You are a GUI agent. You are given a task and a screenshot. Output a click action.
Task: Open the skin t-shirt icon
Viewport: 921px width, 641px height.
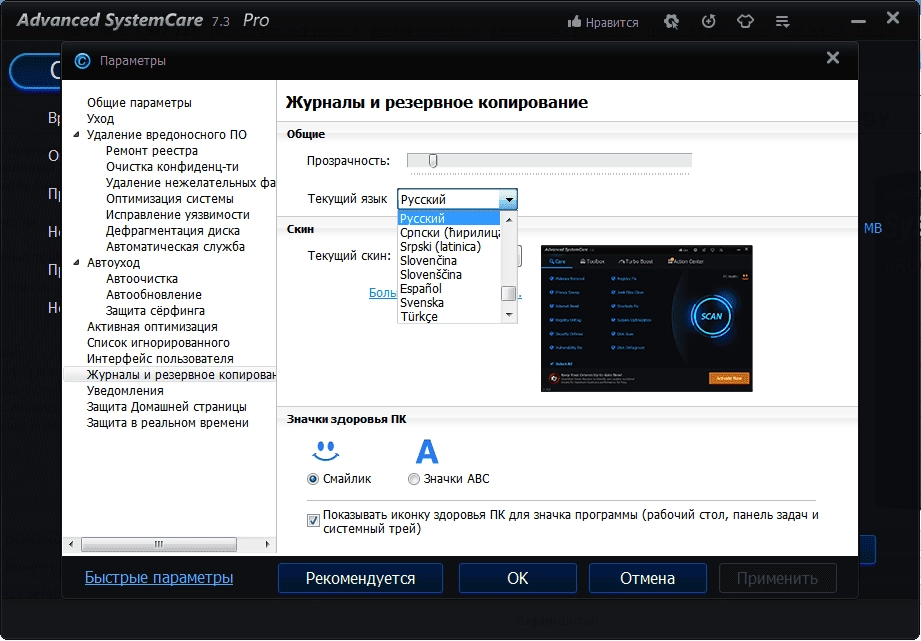tap(745, 22)
